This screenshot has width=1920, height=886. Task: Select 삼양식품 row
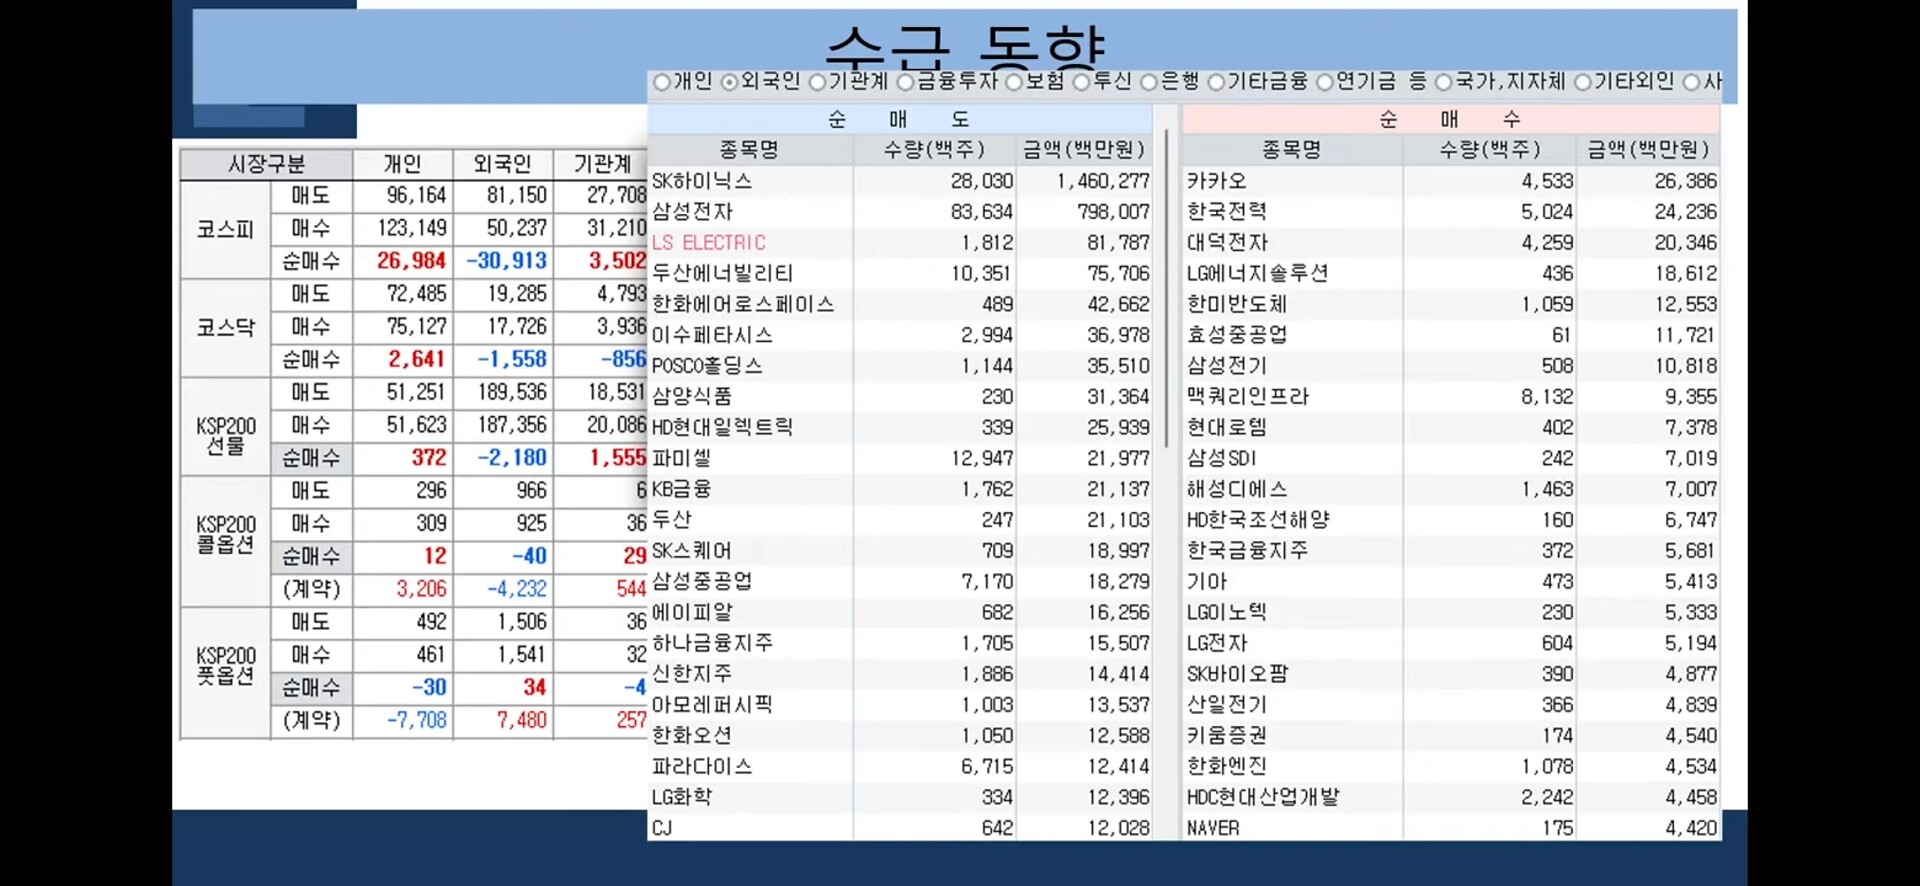click(x=899, y=397)
